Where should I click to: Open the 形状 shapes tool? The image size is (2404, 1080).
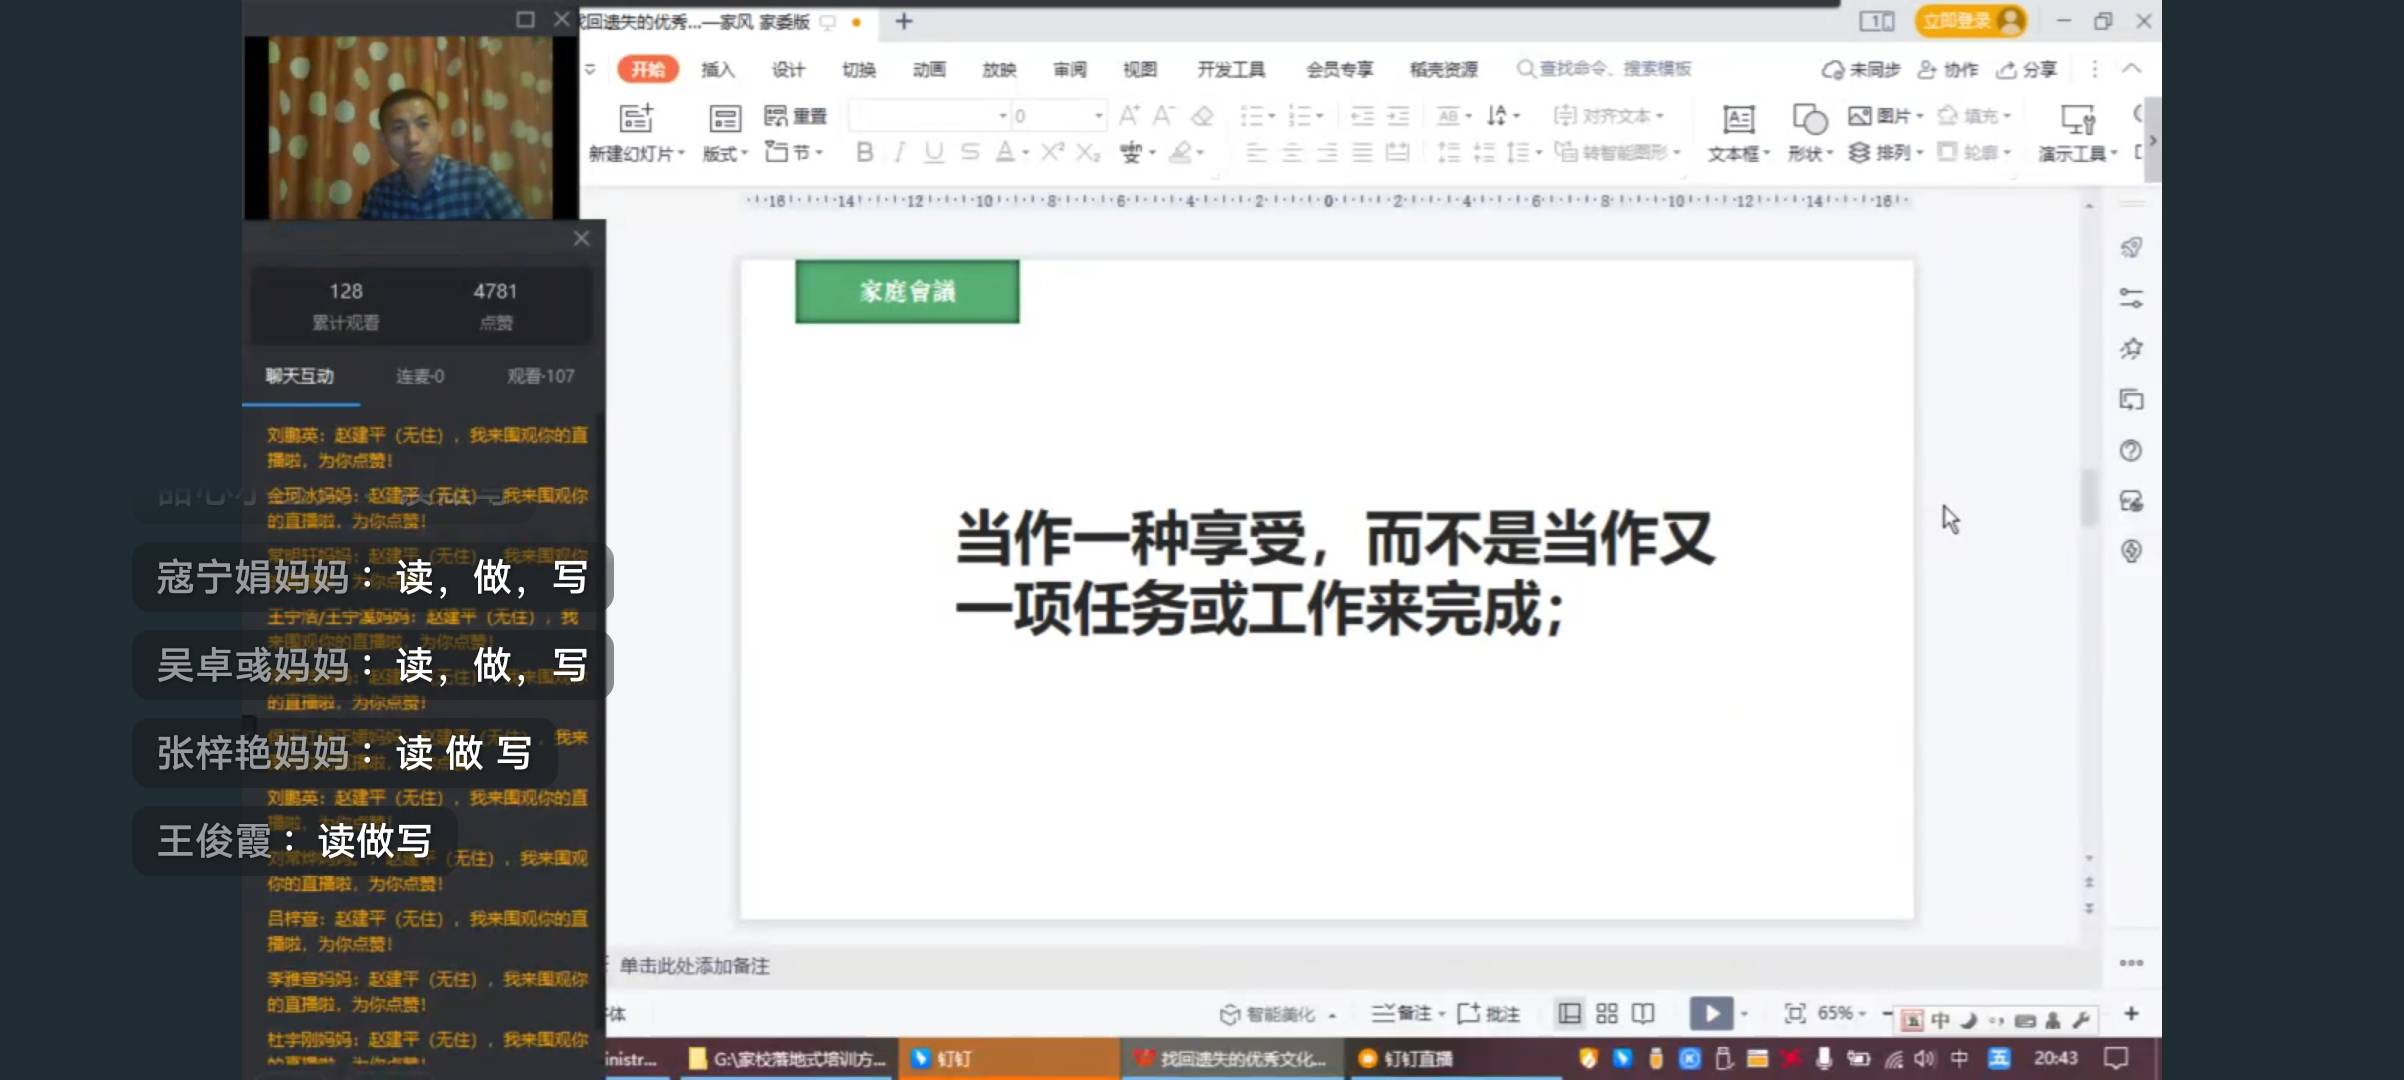click(1810, 130)
